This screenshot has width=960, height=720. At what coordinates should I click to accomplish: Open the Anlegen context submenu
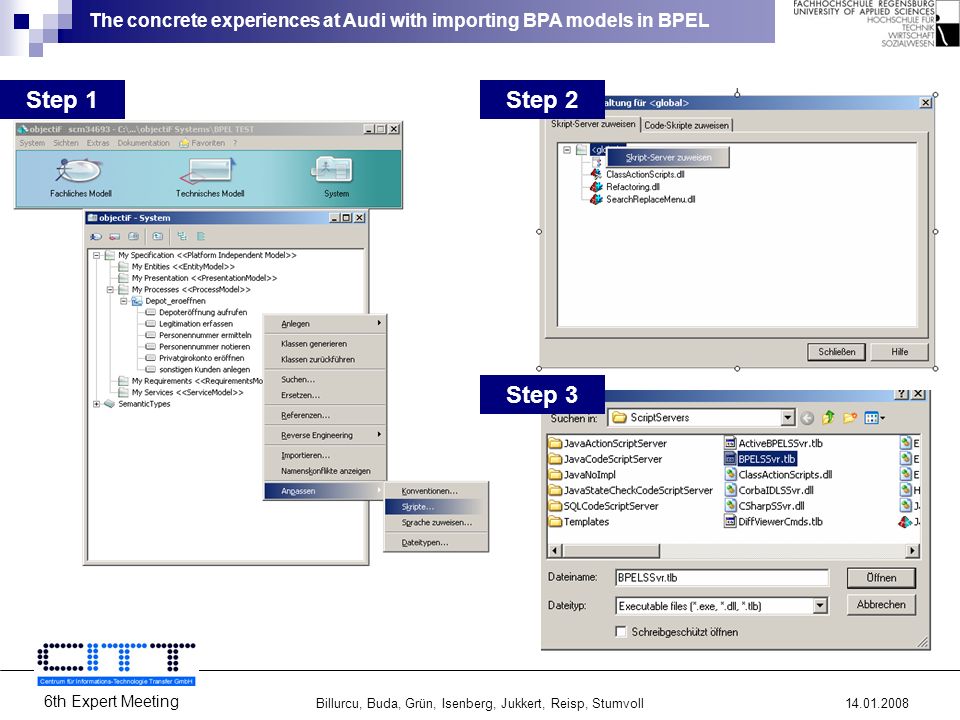coord(324,324)
